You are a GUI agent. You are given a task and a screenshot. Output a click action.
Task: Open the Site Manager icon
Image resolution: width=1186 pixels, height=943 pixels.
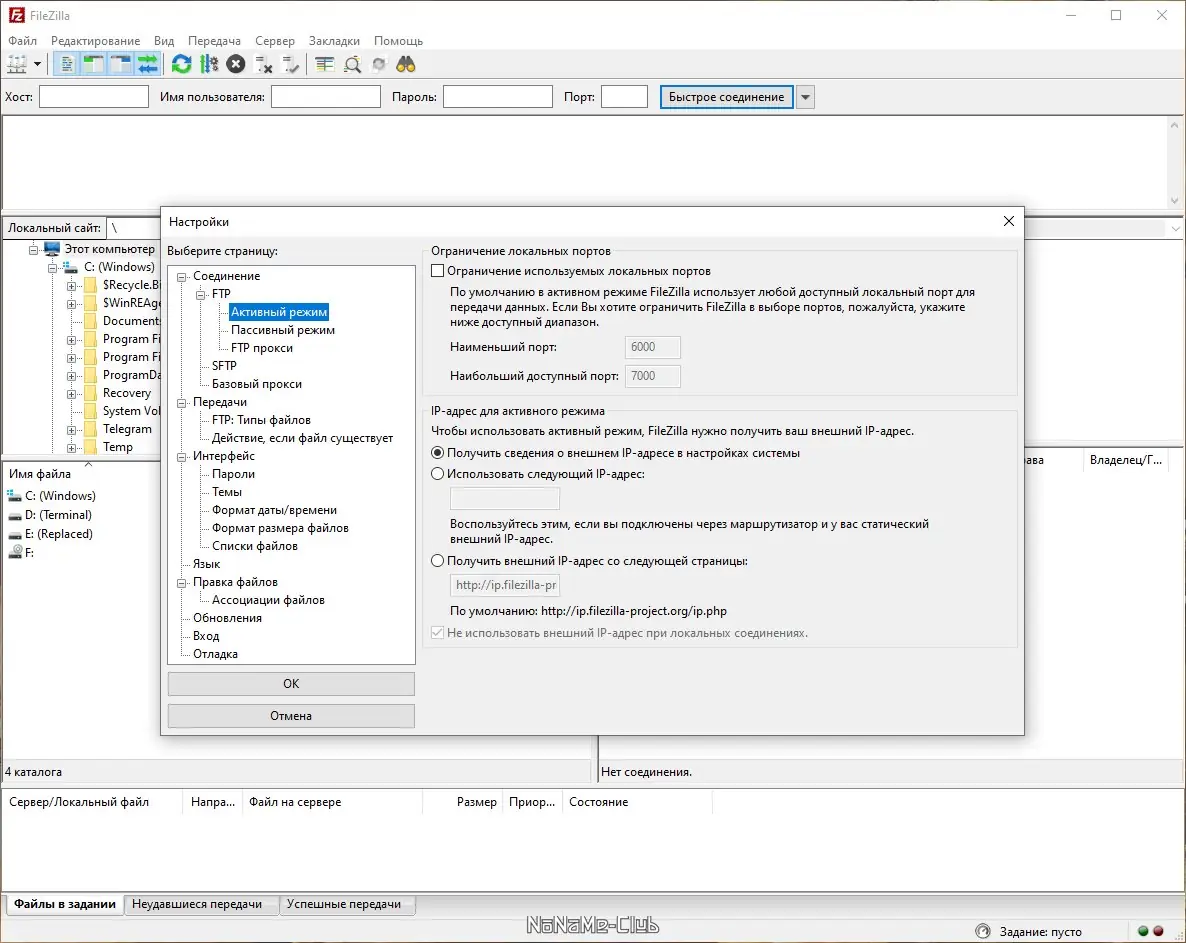(x=17, y=64)
